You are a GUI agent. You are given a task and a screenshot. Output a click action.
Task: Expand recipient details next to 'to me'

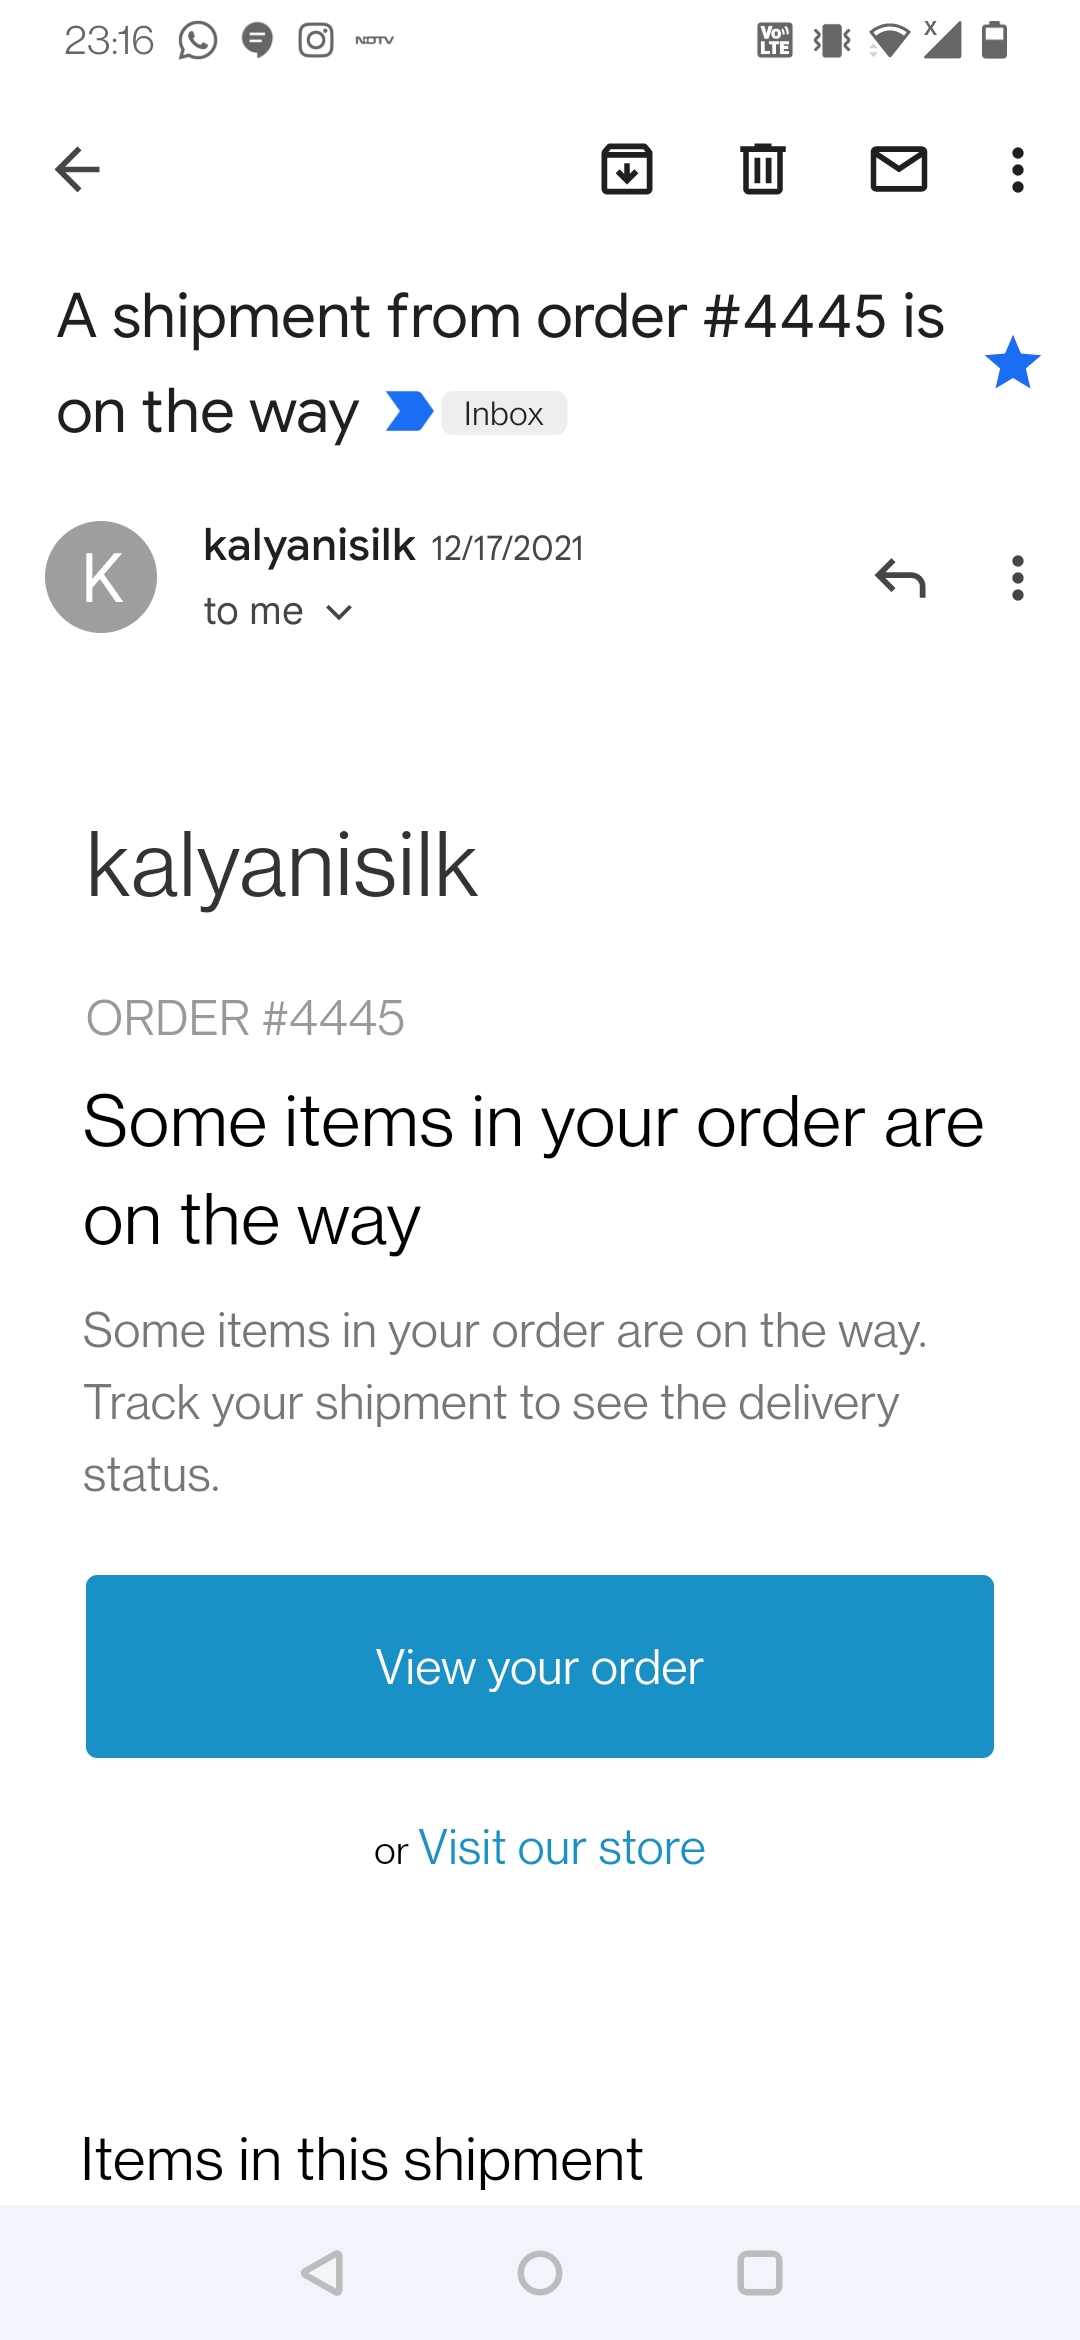tap(340, 612)
